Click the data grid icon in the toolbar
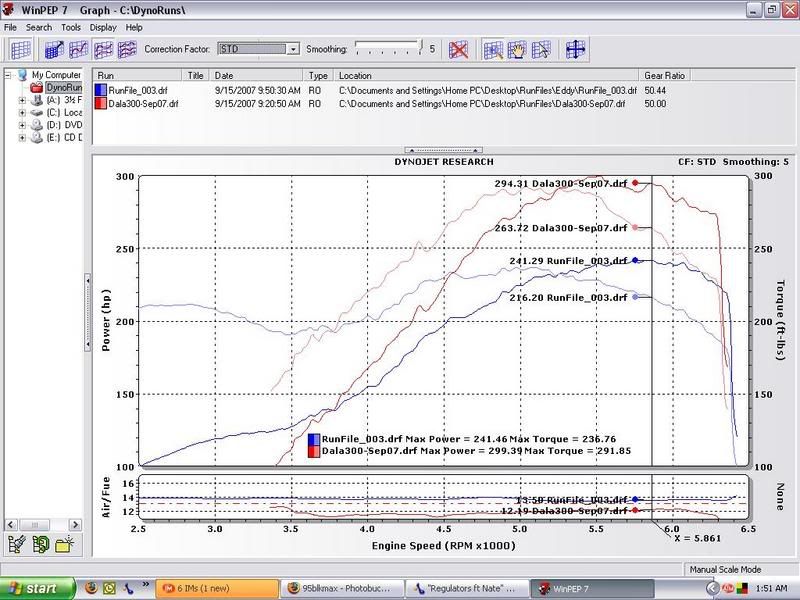This screenshot has width=800, height=600. coord(21,49)
